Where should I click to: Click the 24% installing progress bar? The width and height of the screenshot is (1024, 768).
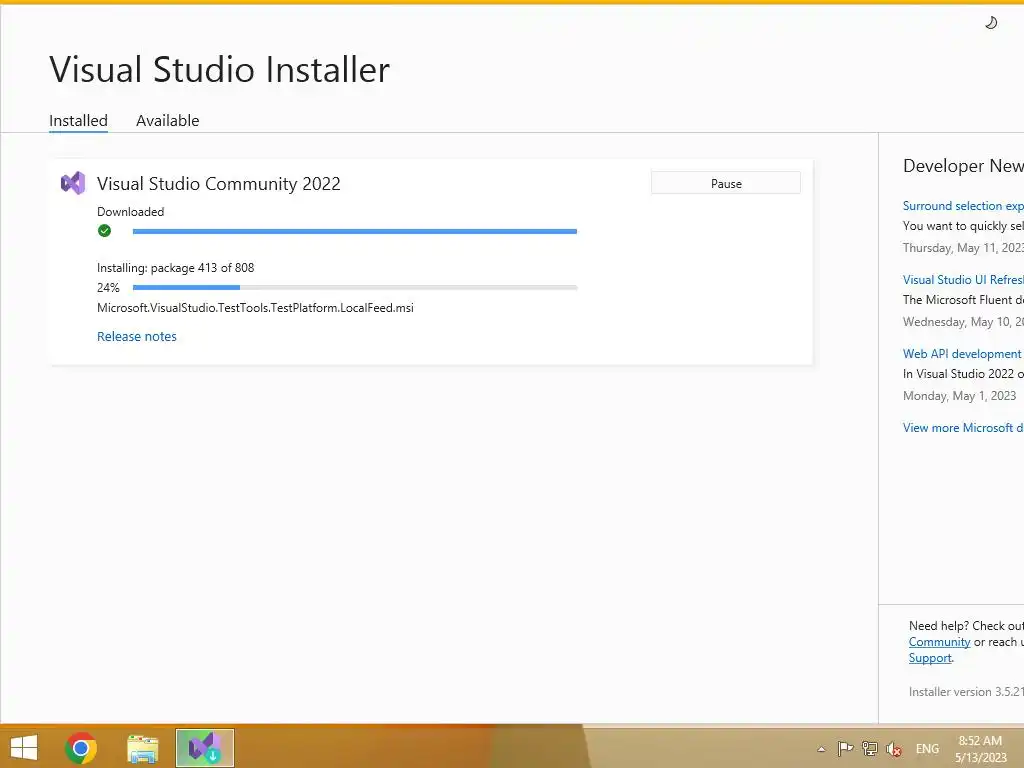[355, 287]
